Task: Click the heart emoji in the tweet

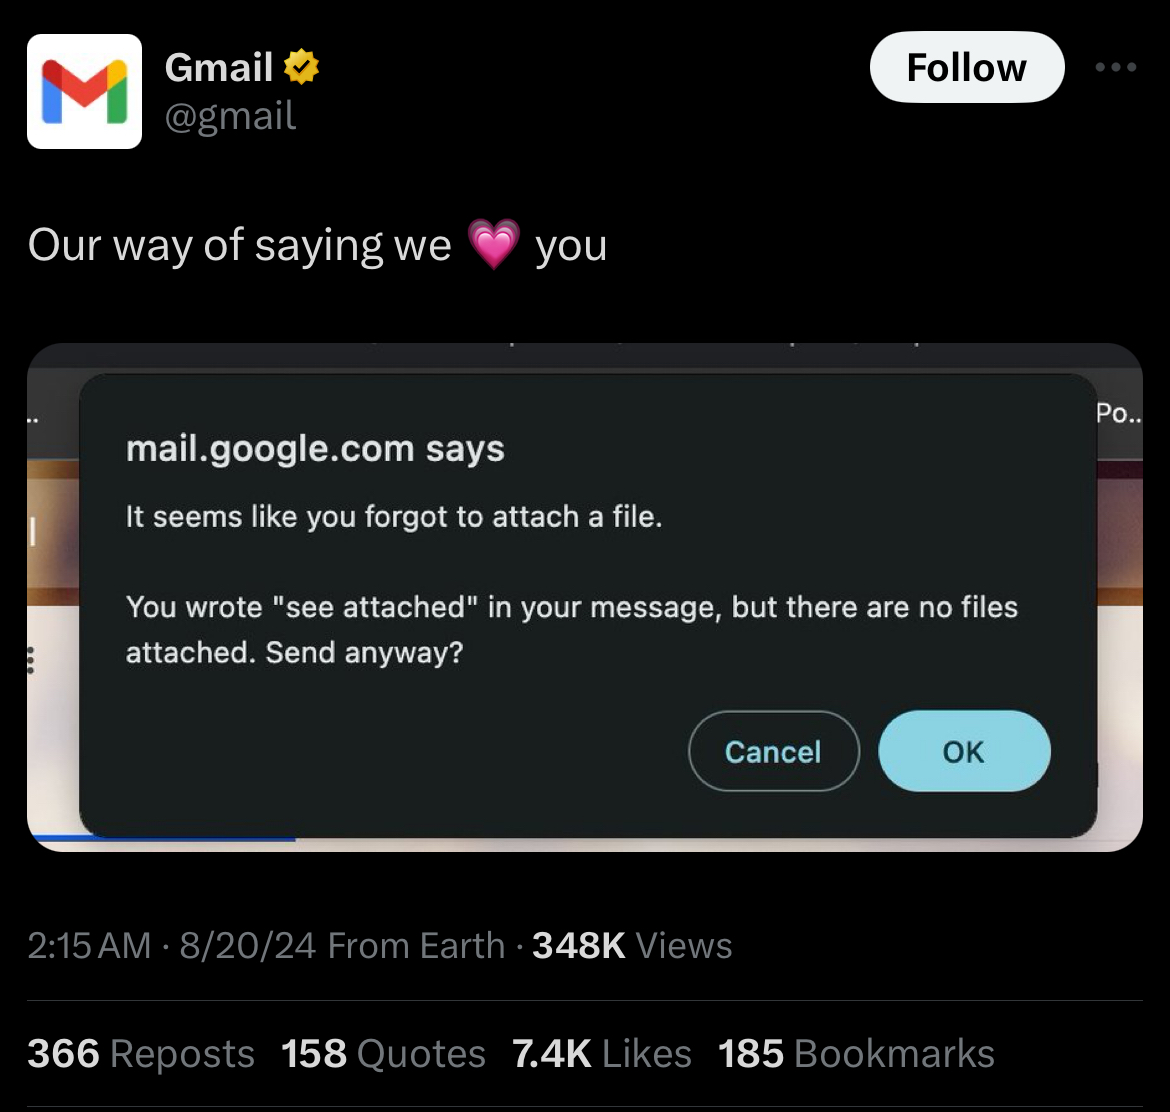Action: tap(494, 245)
